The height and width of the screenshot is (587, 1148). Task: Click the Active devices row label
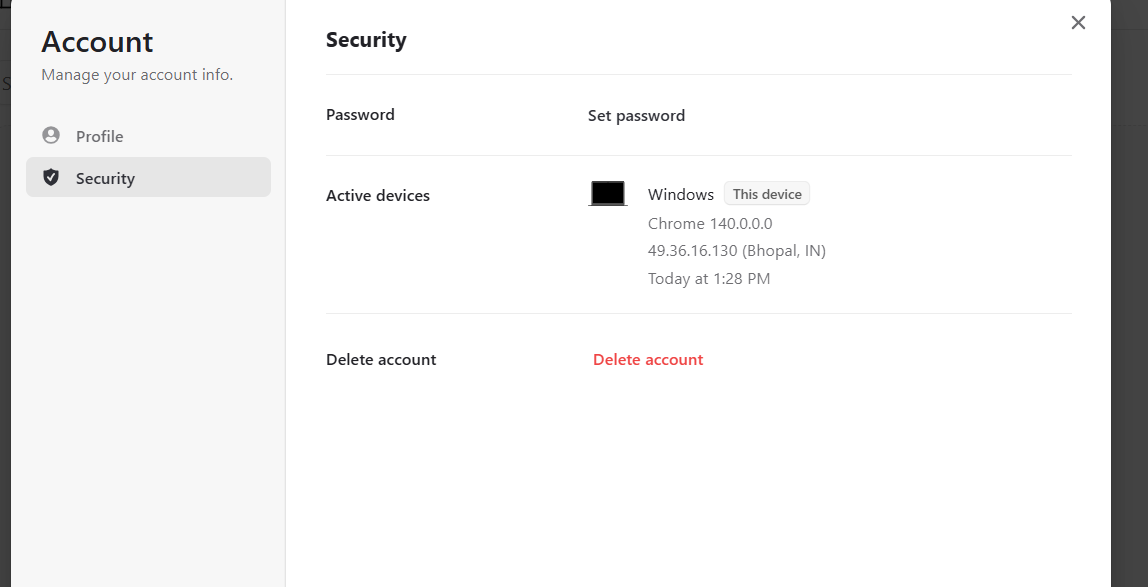tap(378, 195)
